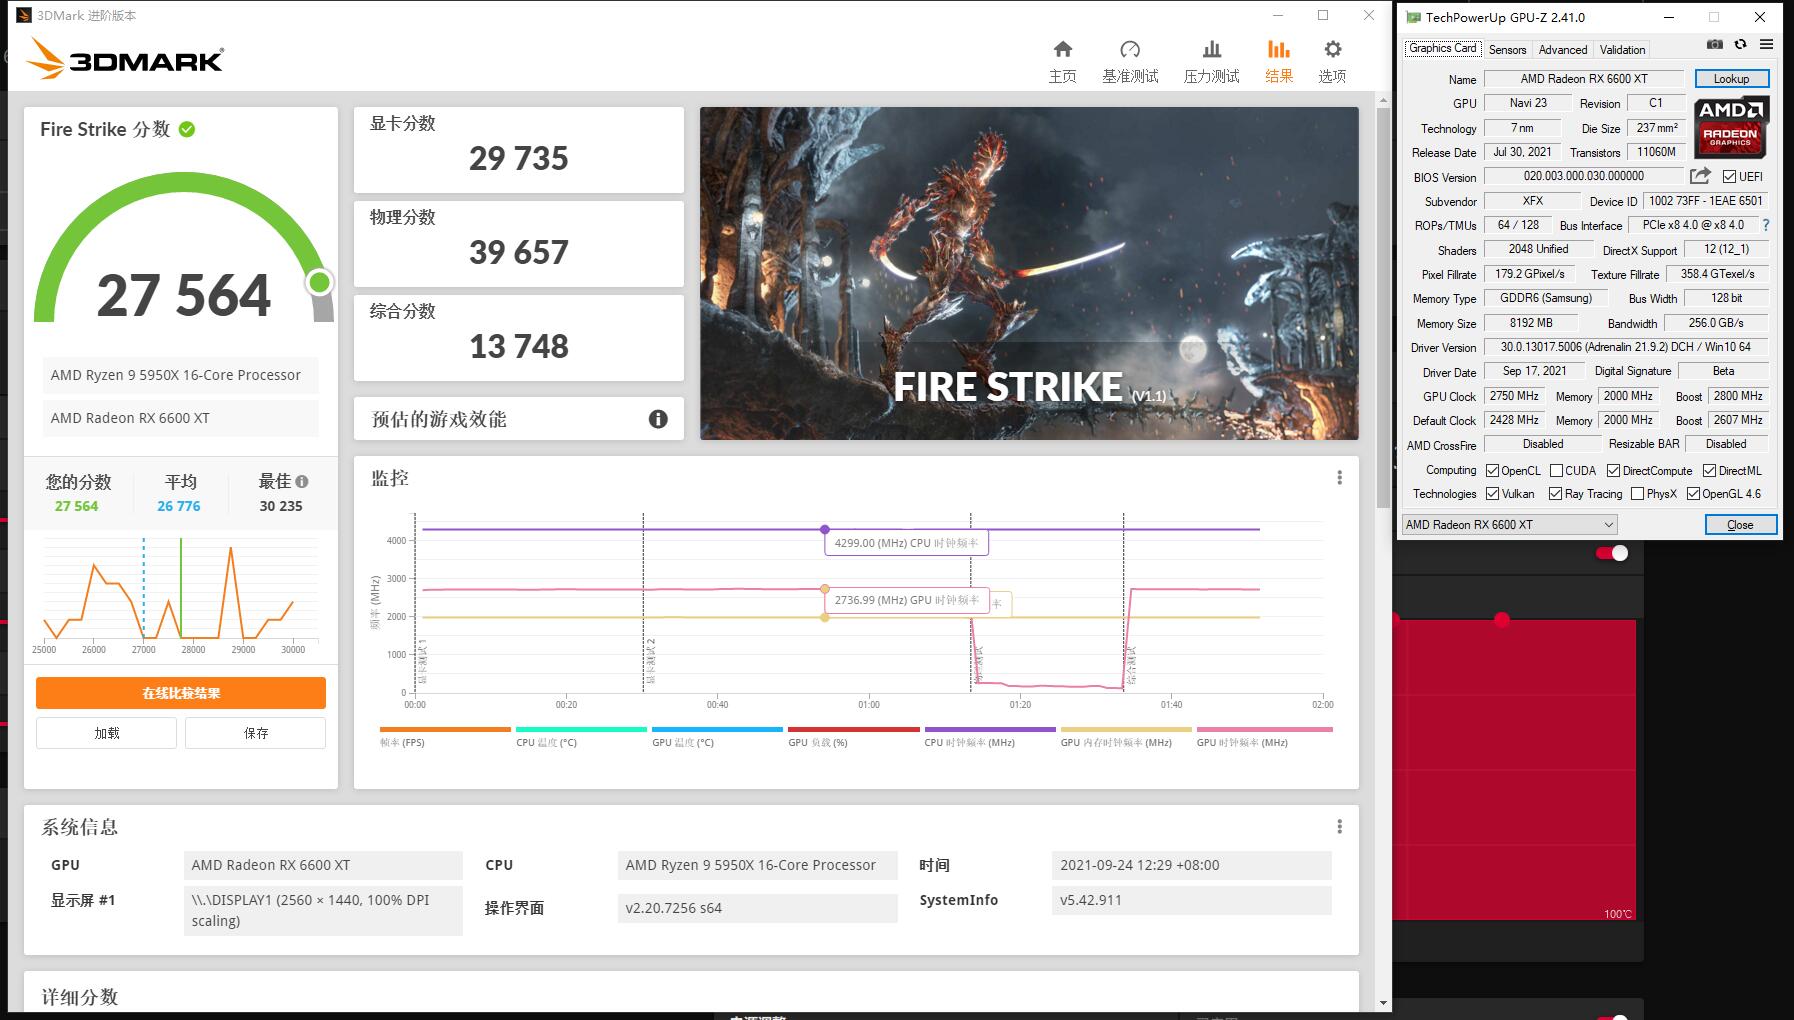Toggle the Vulkan checkbox
Viewport: 1794px width, 1020px height.
tap(1492, 494)
